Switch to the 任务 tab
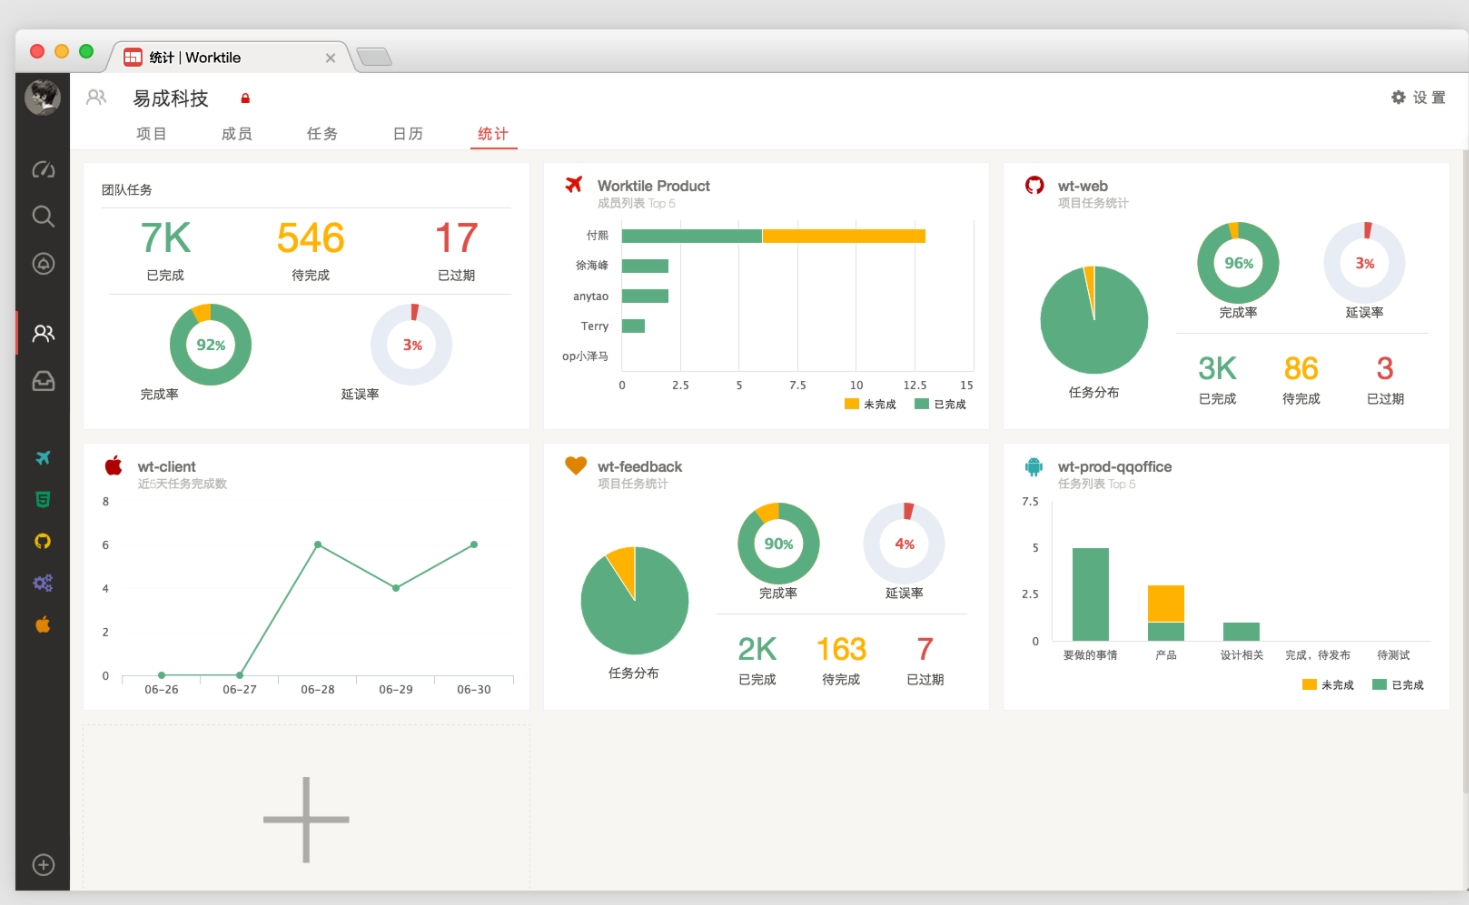1469x905 pixels. [322, 134]
